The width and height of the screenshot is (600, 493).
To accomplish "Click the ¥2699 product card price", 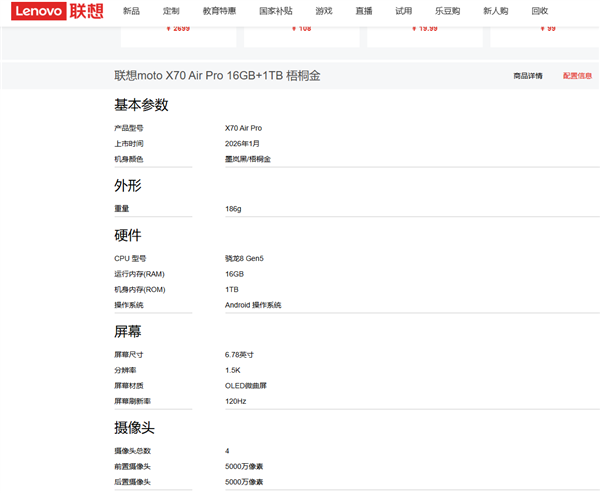I will pyautogui.click(x=178, y=28).
